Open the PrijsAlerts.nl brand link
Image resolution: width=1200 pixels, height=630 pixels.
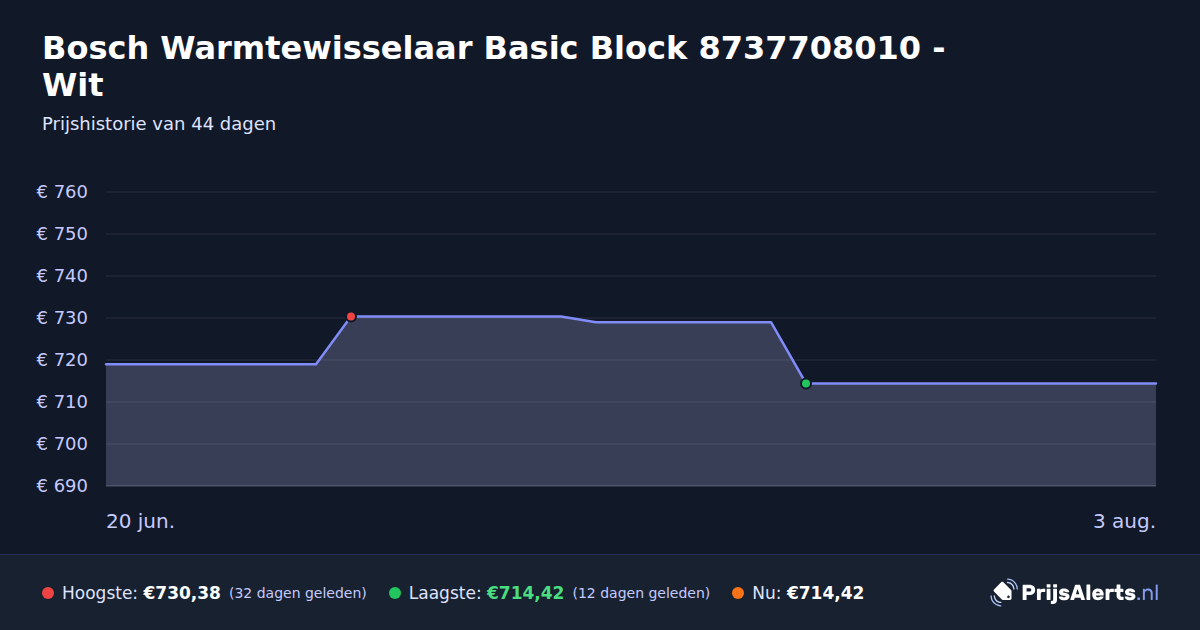point(1075,593)
